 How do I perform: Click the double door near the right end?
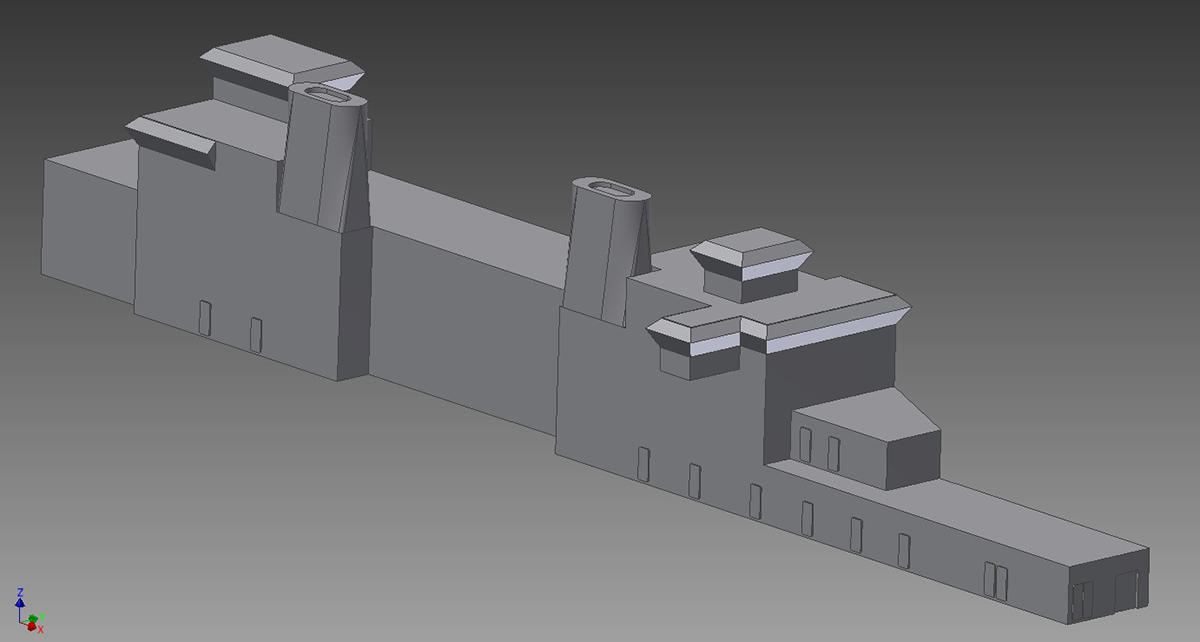click(x=995, y=581)
